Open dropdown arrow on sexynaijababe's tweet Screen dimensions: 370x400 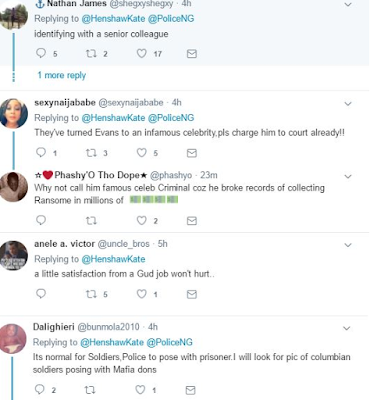tap(348, 104)
